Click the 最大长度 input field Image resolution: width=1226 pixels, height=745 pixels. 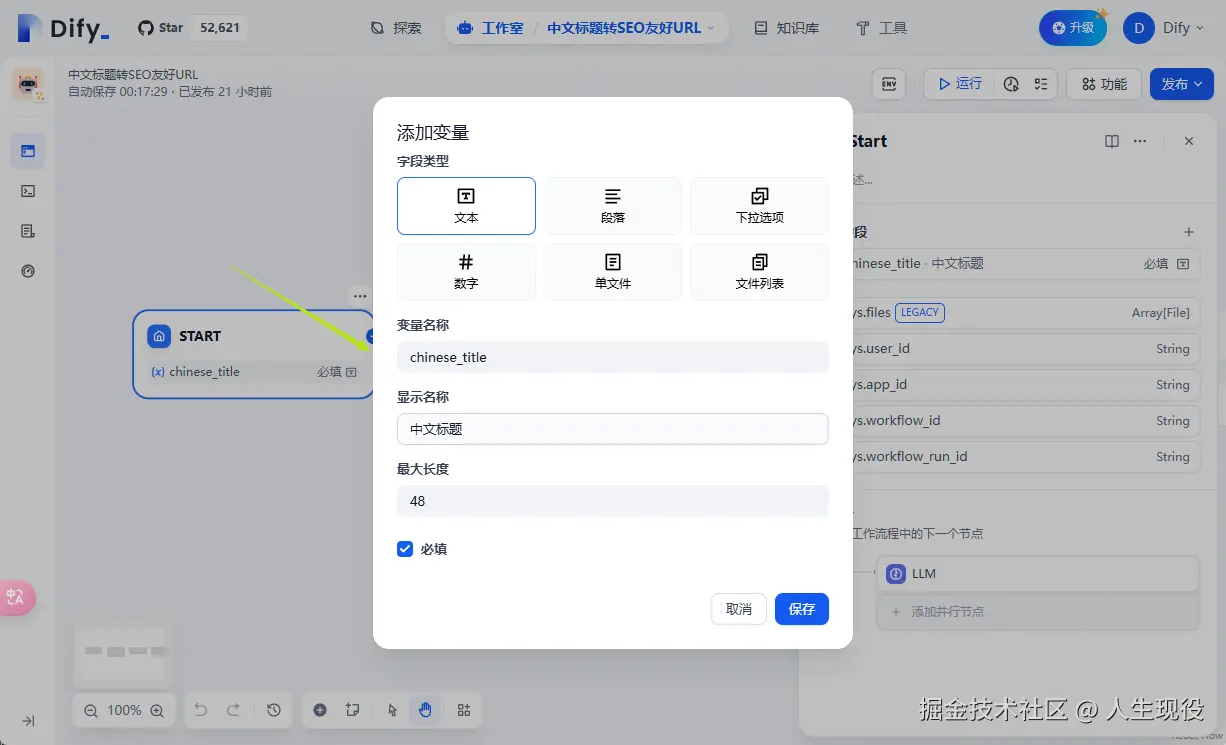point(613,501)
